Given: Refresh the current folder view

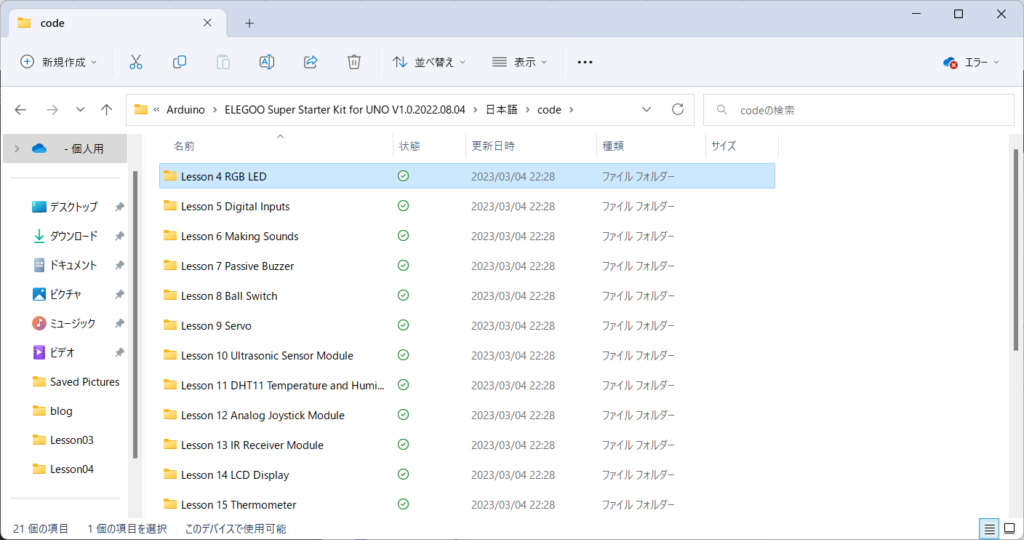Looking at the screenshot, I should (678, 110).
